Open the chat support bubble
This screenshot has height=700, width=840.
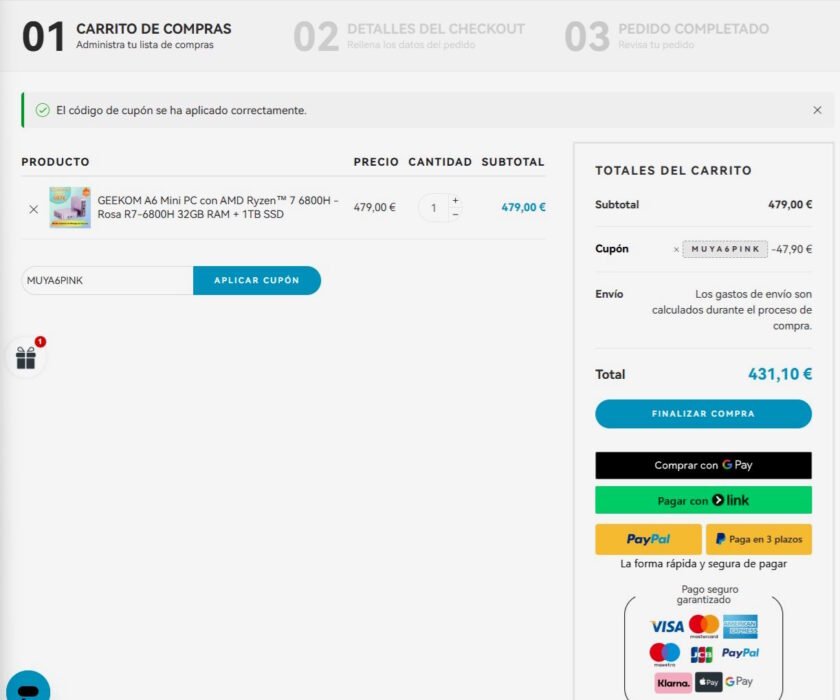[28, 688]
